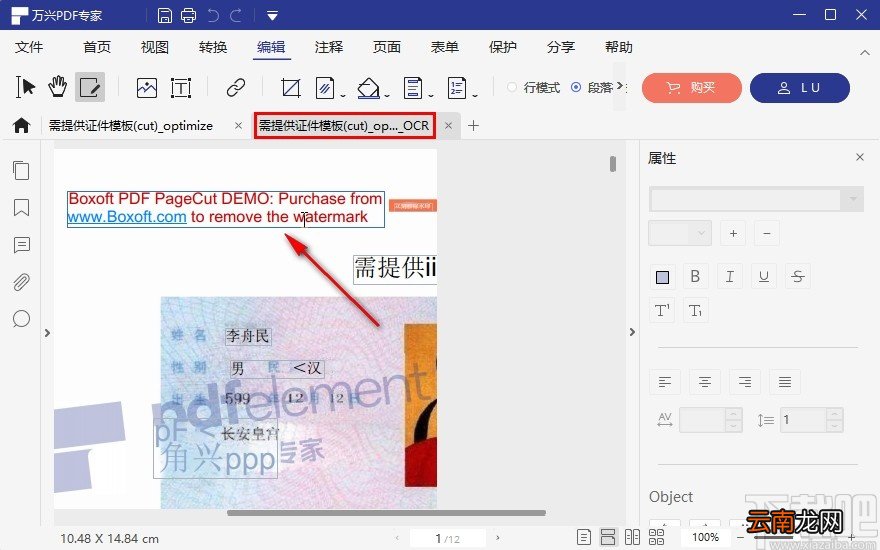Screen dimensions: 880x550
Task: Open the Bates numbering tool
Action: coord(457,88)
